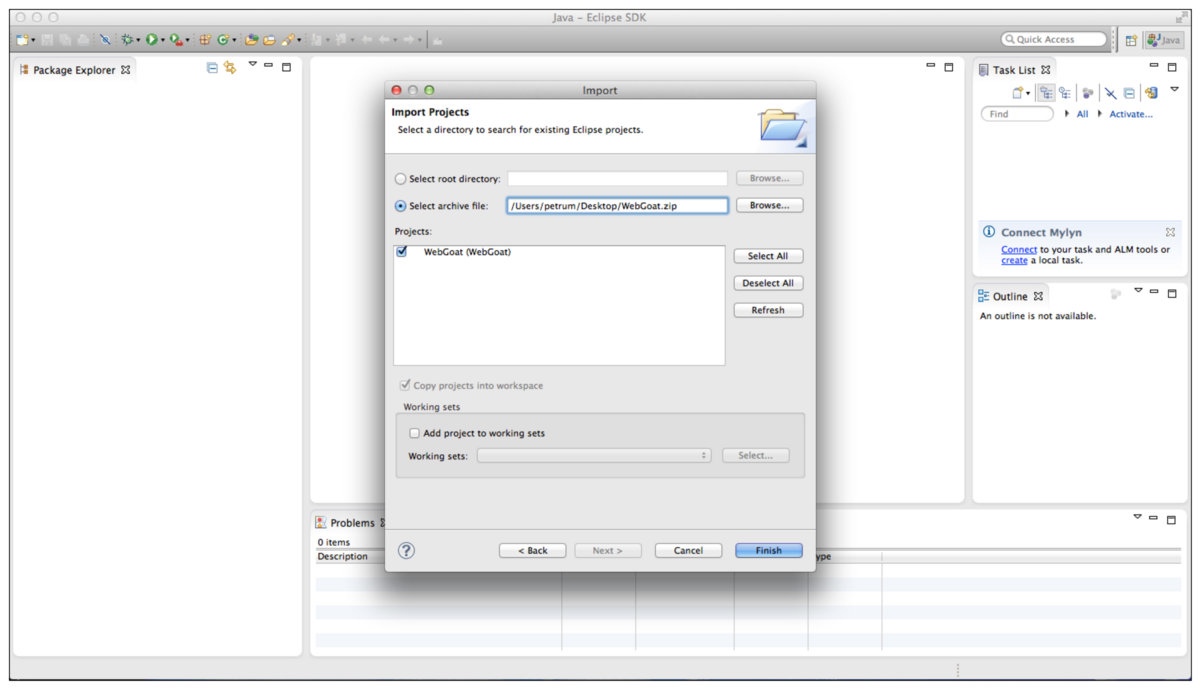Click the Search flashlight toolbar icon
The width and height of the screenshot is (1200, 689).
[x=287, y=40]
